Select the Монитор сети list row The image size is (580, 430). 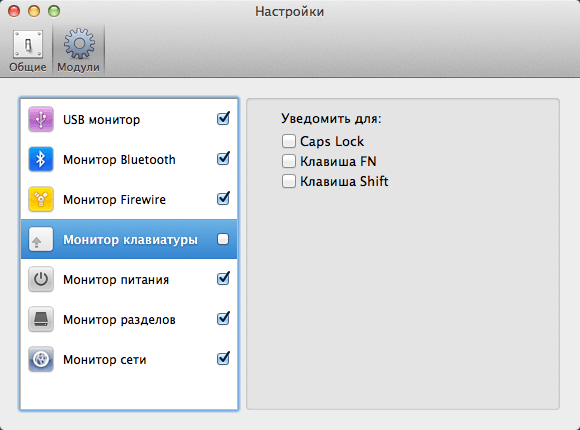click(x=129, y=359)
